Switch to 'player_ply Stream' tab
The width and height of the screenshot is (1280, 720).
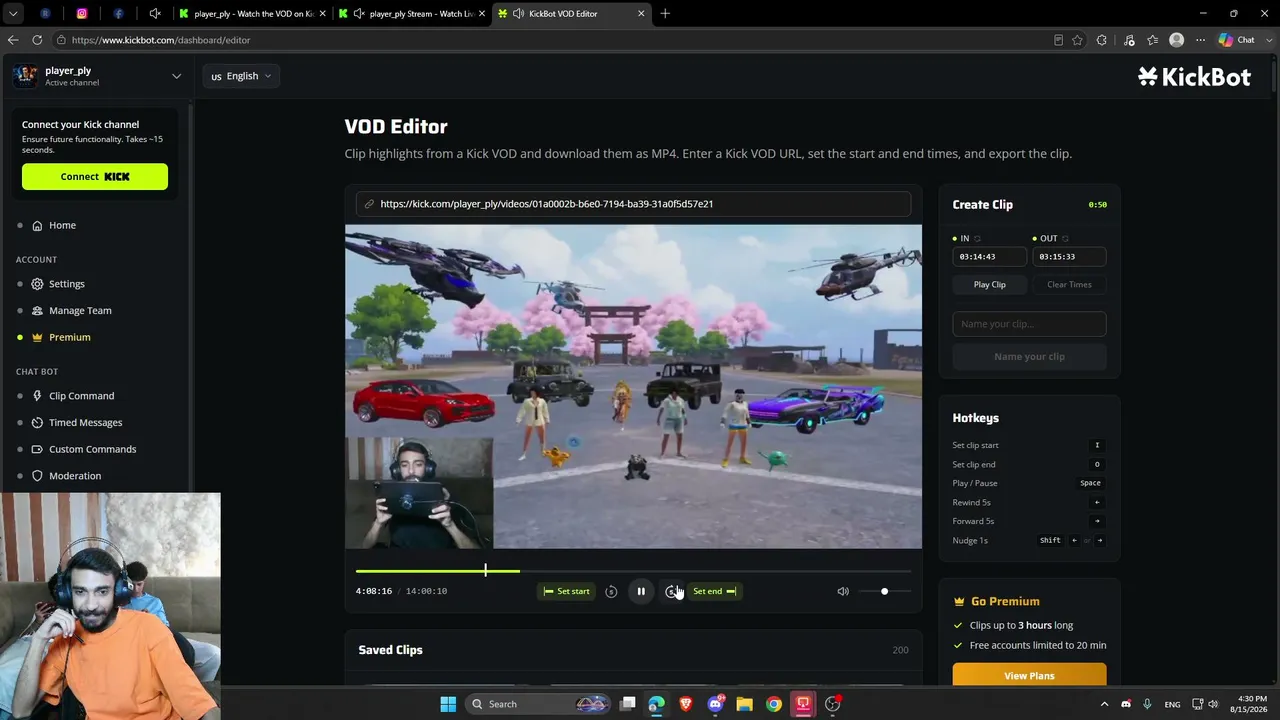(412, 14)
